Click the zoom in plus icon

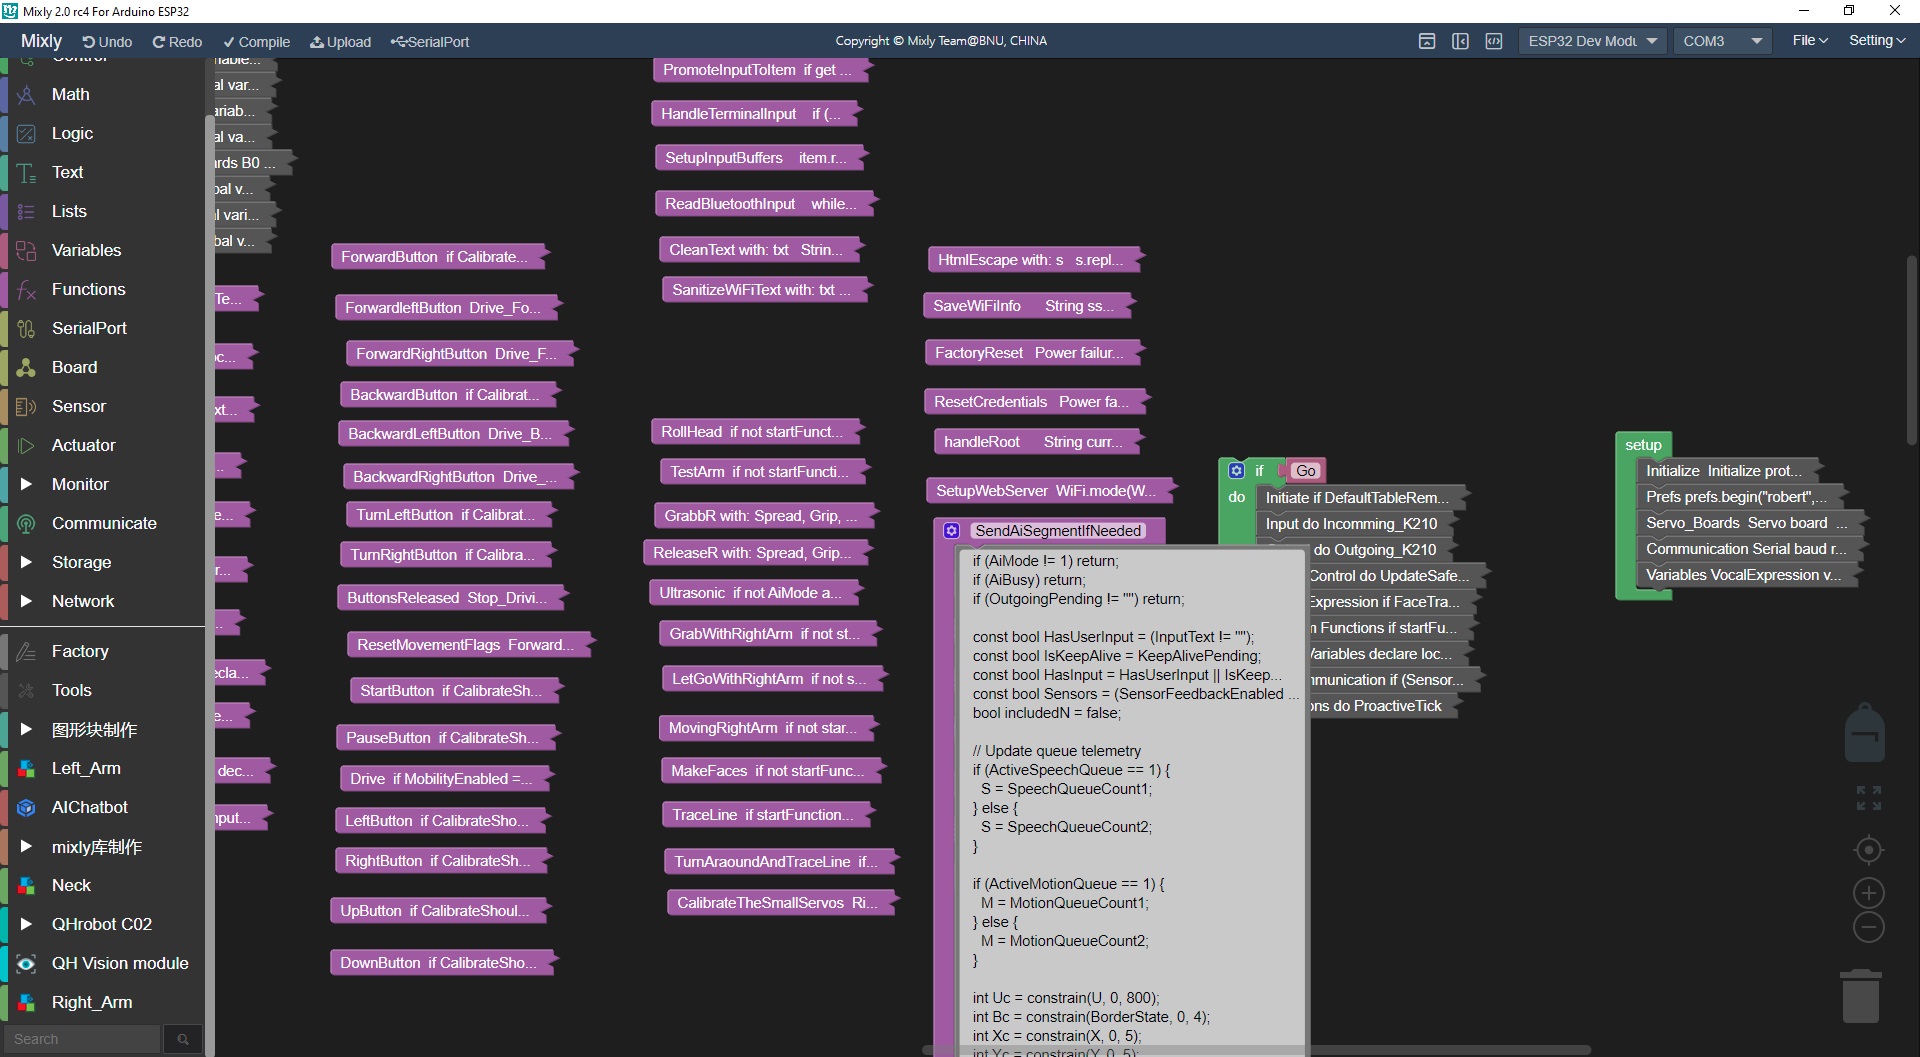(1868, 893)
